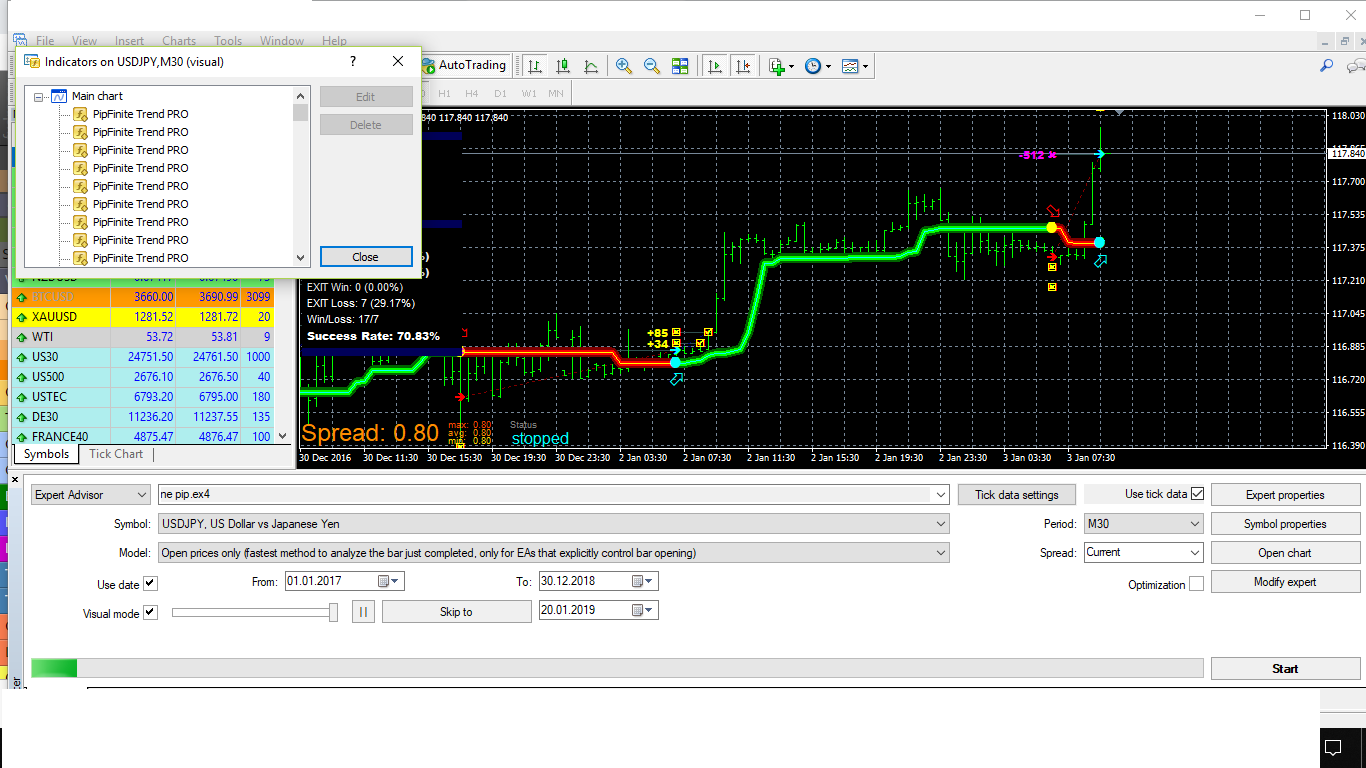Click the dialog help question mark

pyautogui.click(x=353, y=61)
